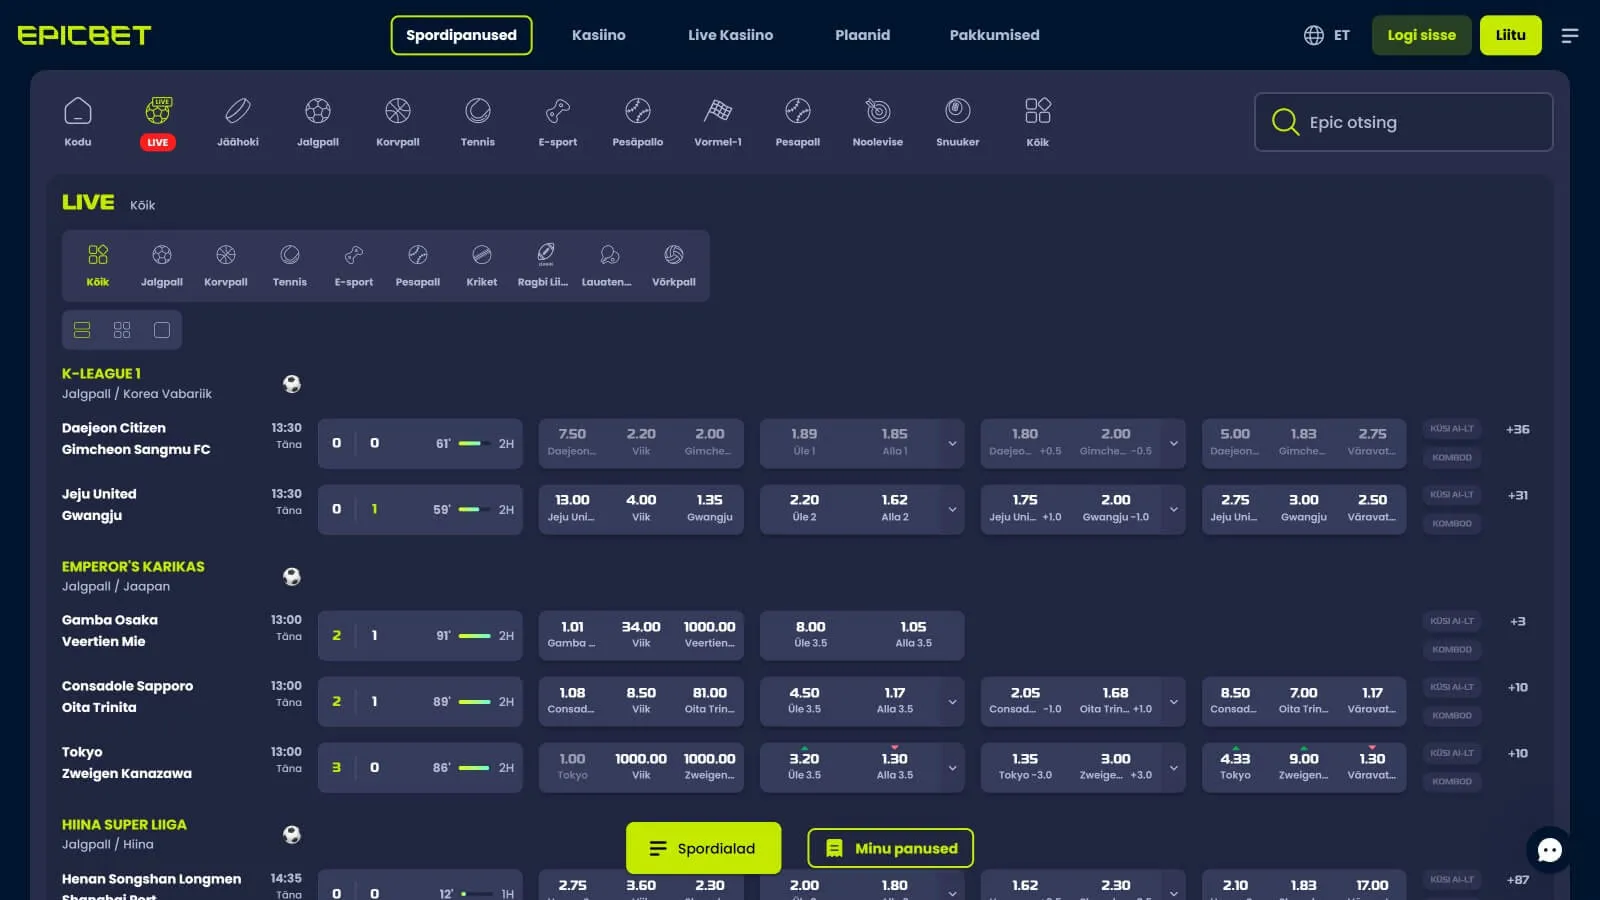The image size is (1600, 900).
Task: Click the Liitu sign-up button
Action: pos(1510,35)
